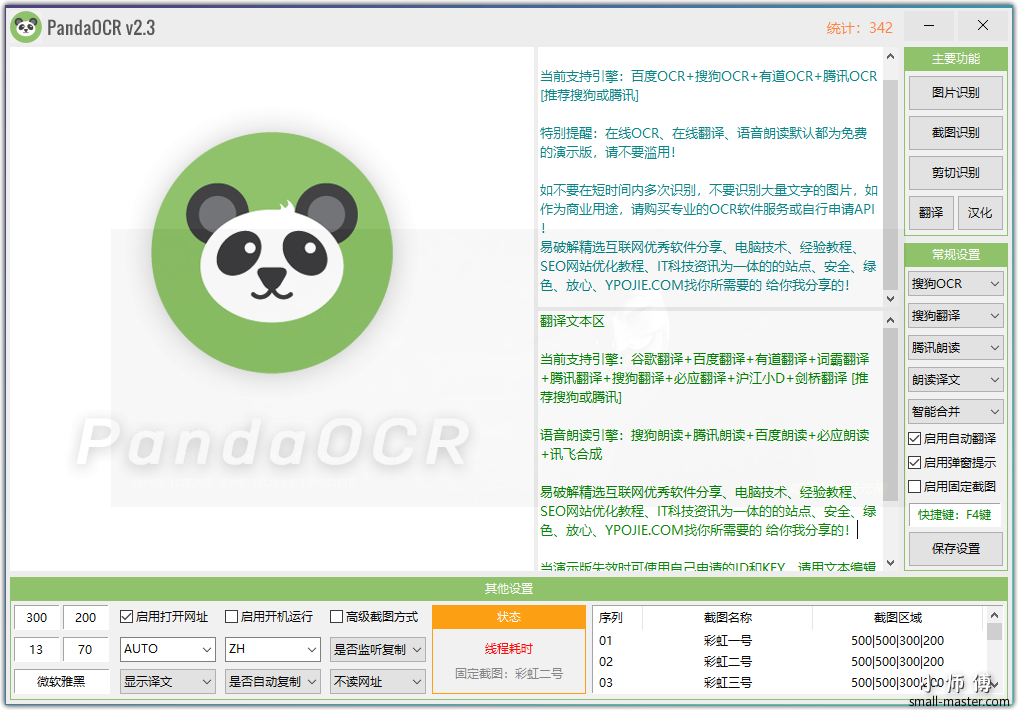The height and width of the screenshot is (710, 1018).
Task: Minimize the PandaOCR window
Action: [929, 26]
